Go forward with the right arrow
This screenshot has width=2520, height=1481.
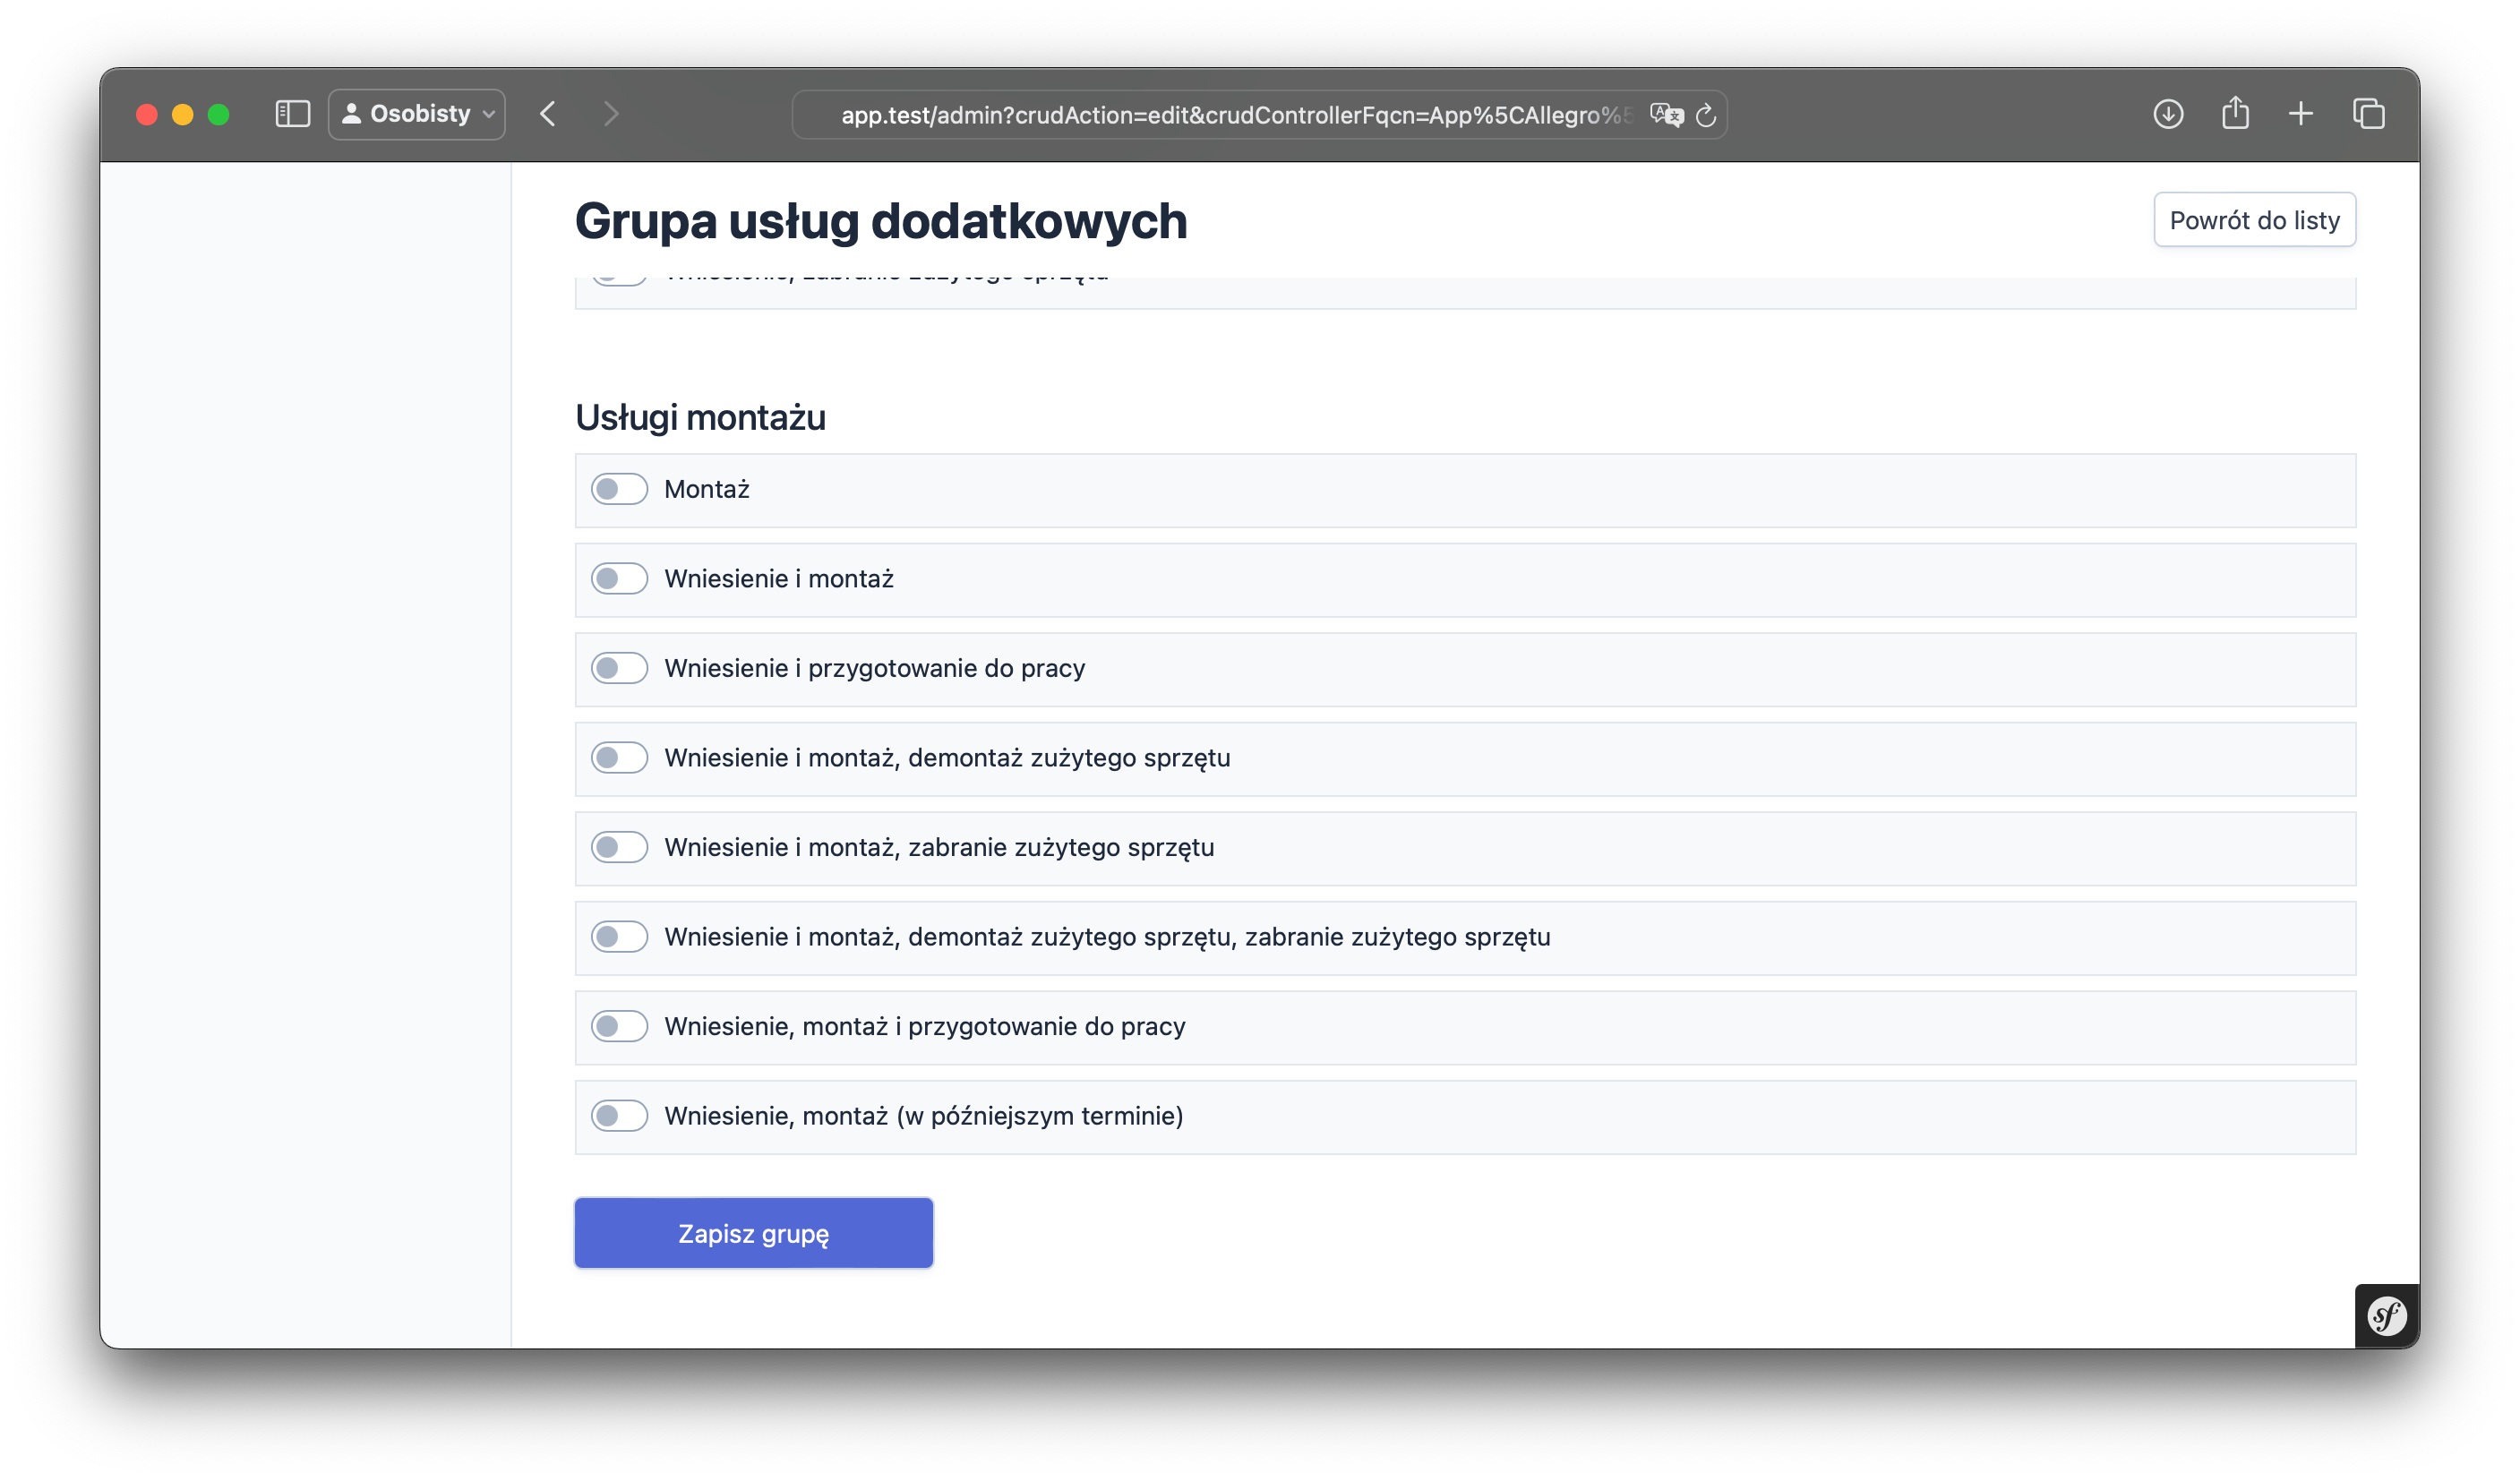[x=611, y=114]
